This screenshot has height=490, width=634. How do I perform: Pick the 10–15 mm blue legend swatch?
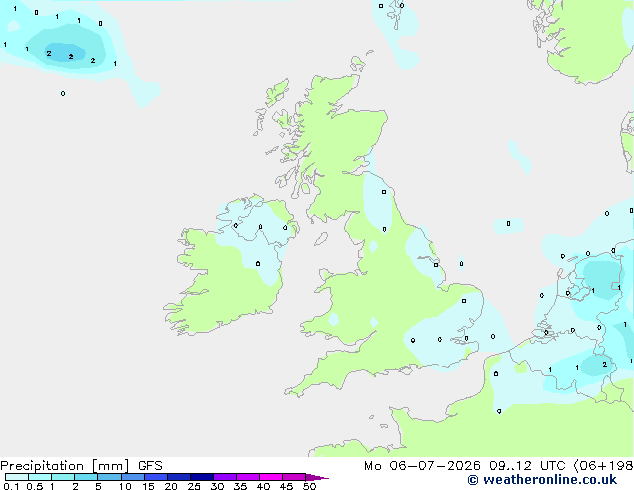pyautogui.click(x=133, y=477)
